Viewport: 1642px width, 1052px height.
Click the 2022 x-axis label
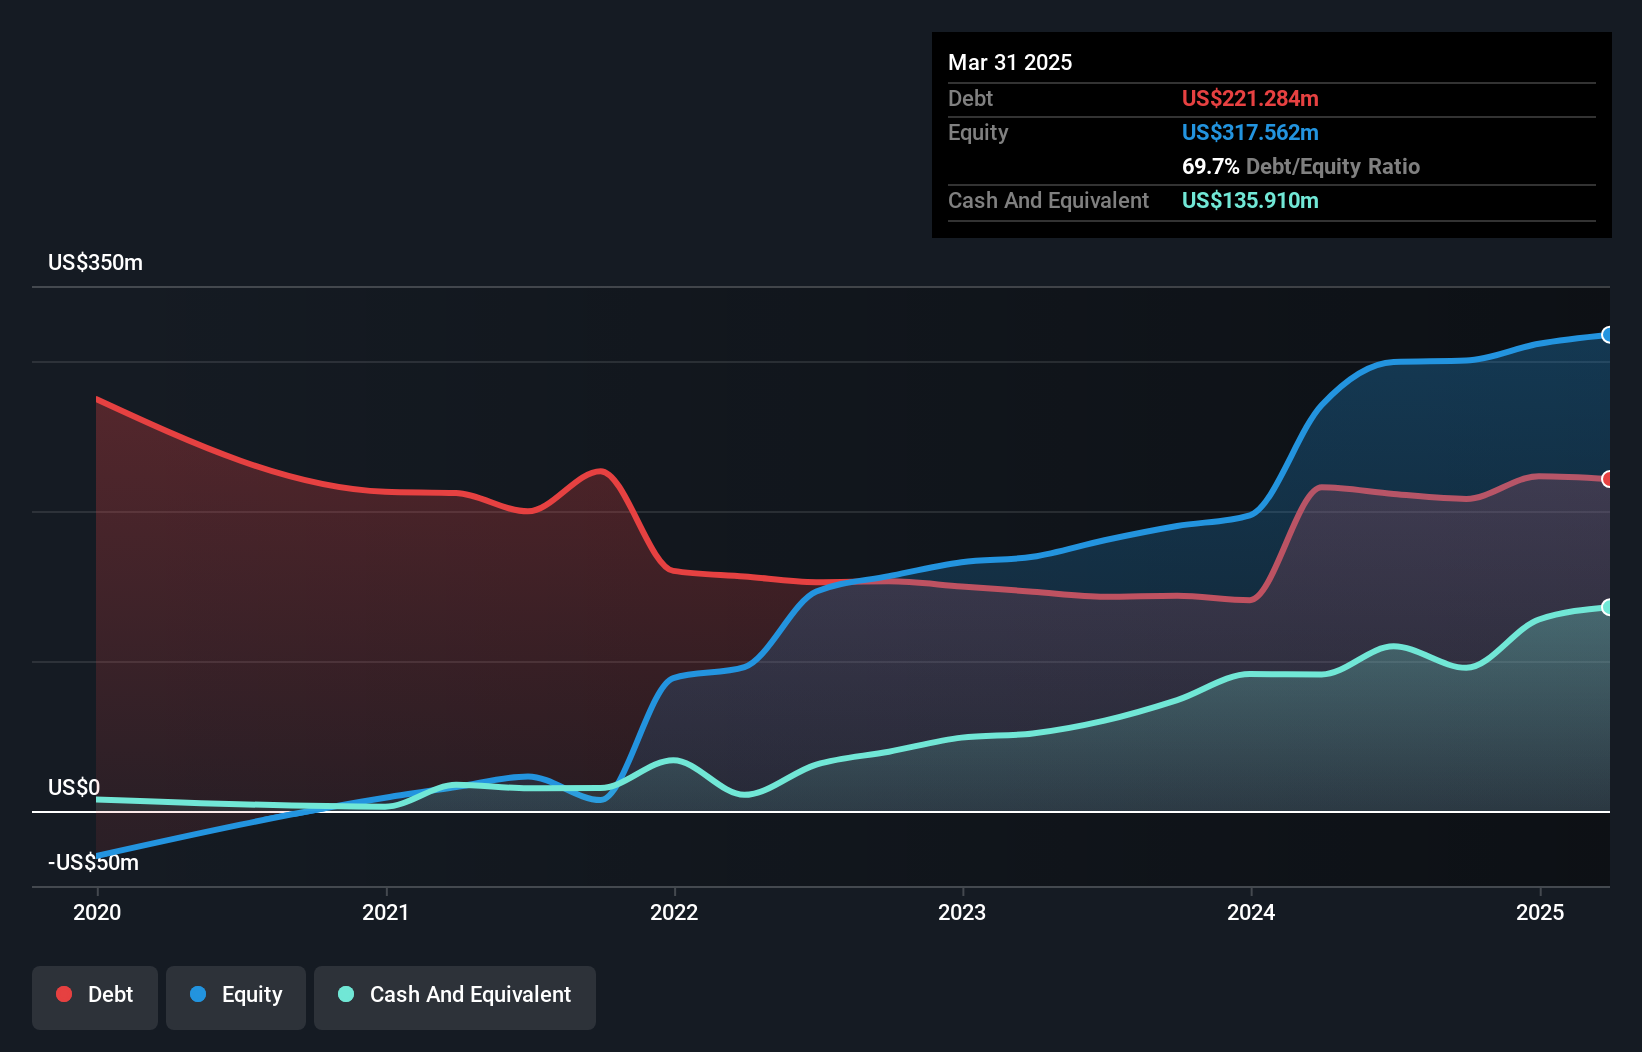(x=674, y=912)
